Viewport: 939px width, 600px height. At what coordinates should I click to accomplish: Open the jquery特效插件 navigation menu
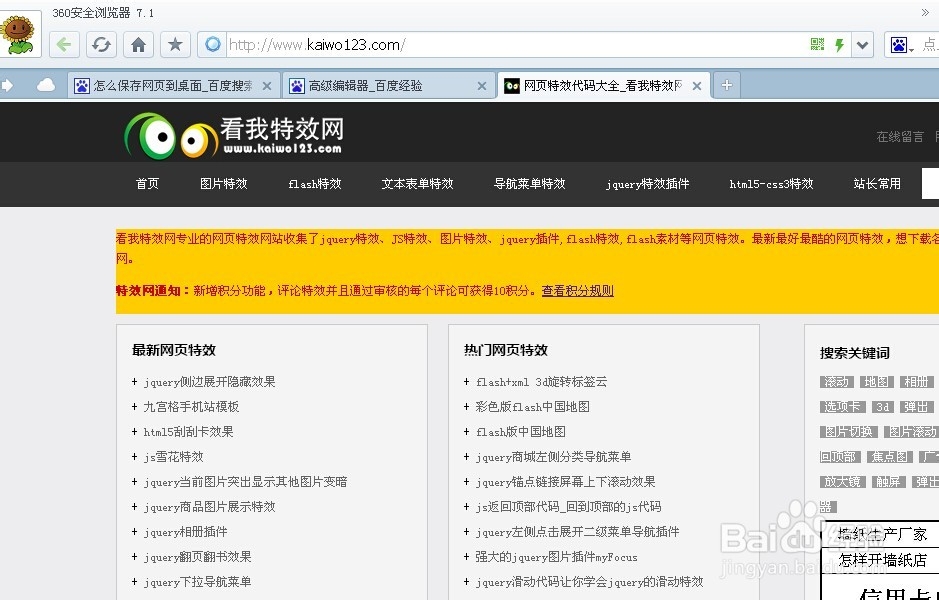coord(650,183)
